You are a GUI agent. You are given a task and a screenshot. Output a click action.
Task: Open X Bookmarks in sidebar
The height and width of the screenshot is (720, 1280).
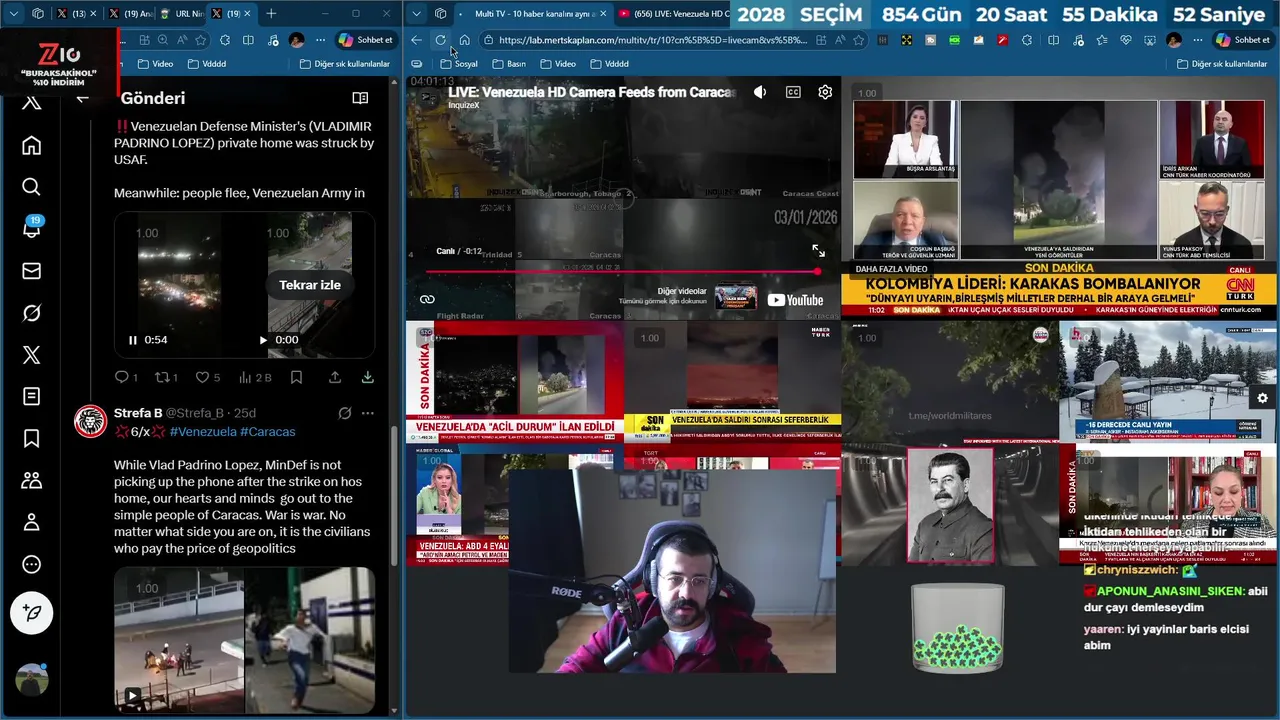[31, 439]
